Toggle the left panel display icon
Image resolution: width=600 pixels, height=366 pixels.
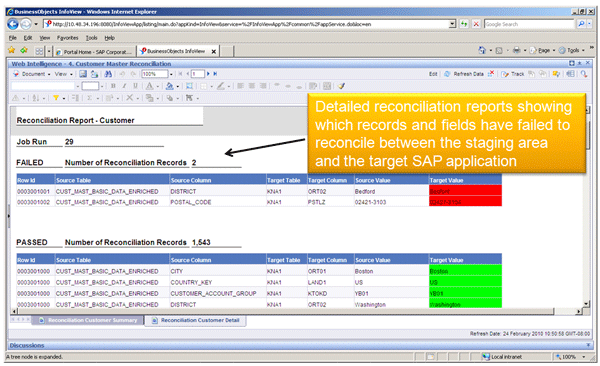click(x=570, y=74)
